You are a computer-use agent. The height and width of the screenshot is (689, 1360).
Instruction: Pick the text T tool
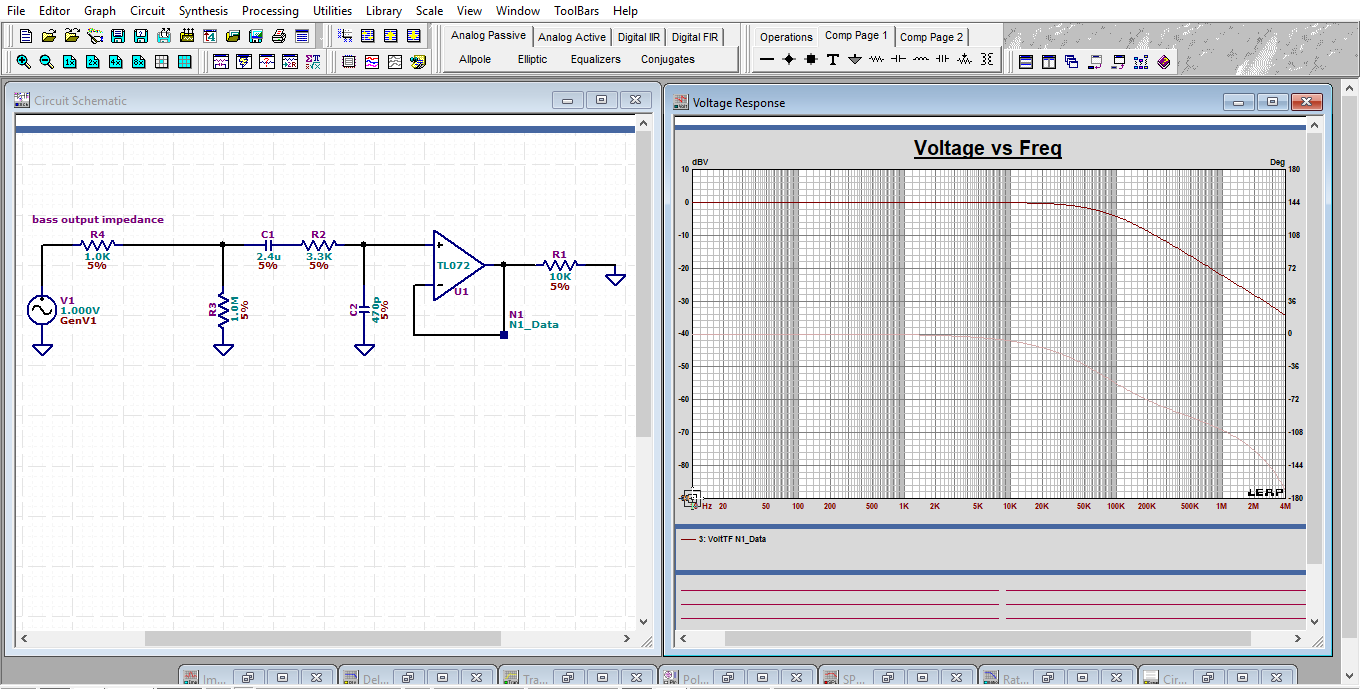point(833,60)
